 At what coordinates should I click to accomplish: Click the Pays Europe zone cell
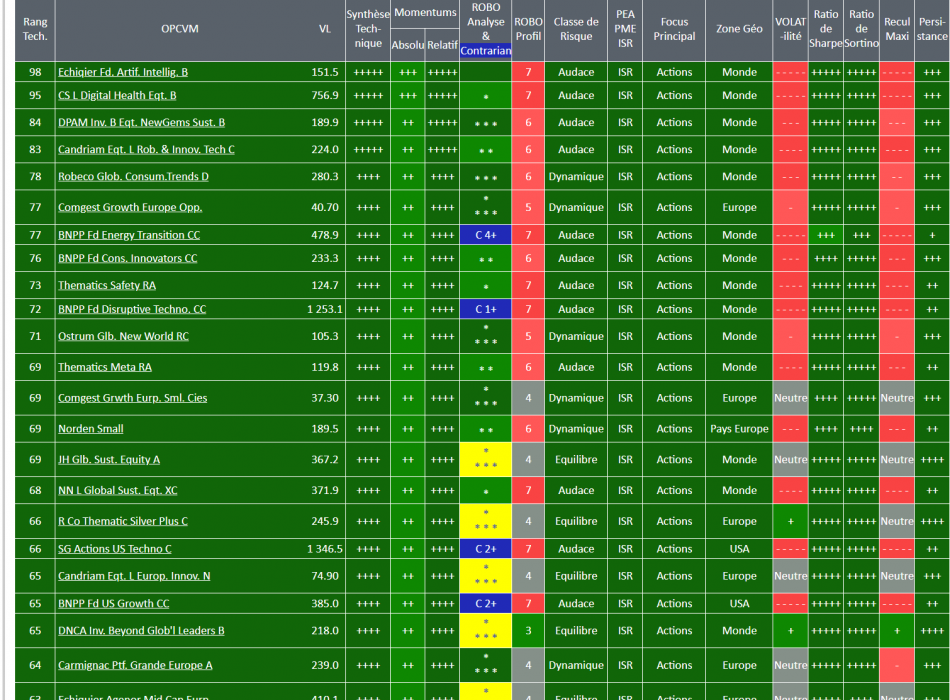click(x=739, y=429)
